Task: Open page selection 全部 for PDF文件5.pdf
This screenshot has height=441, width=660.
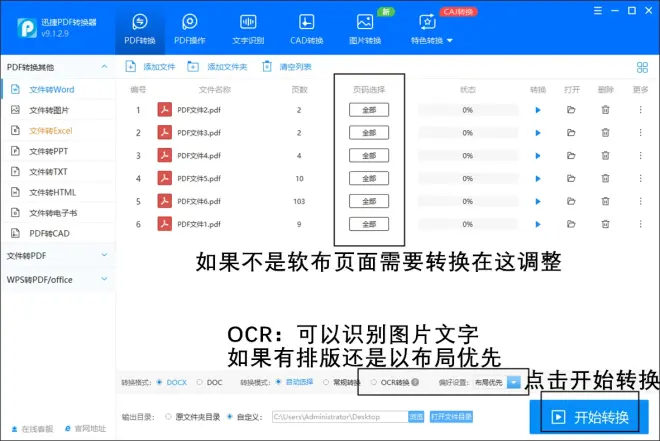Action: tap(369, 178)
